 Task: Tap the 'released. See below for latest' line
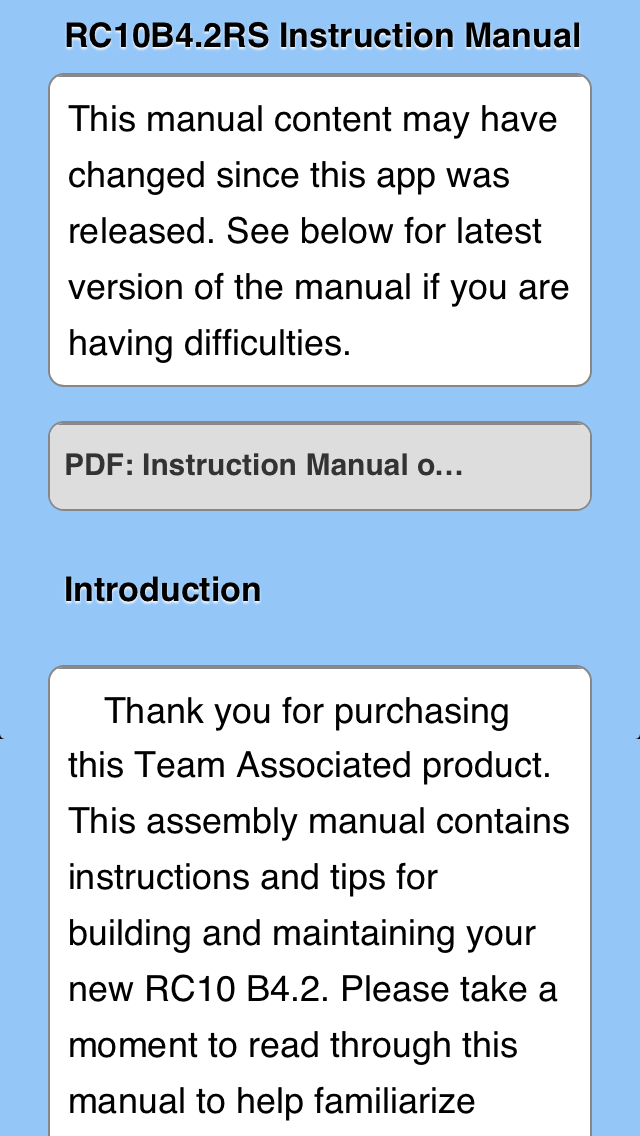point(305,231)
